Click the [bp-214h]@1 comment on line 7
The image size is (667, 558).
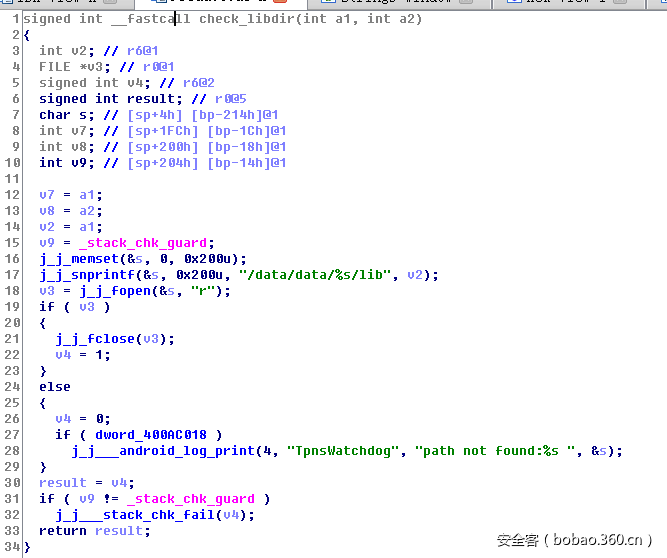[234, 115]
